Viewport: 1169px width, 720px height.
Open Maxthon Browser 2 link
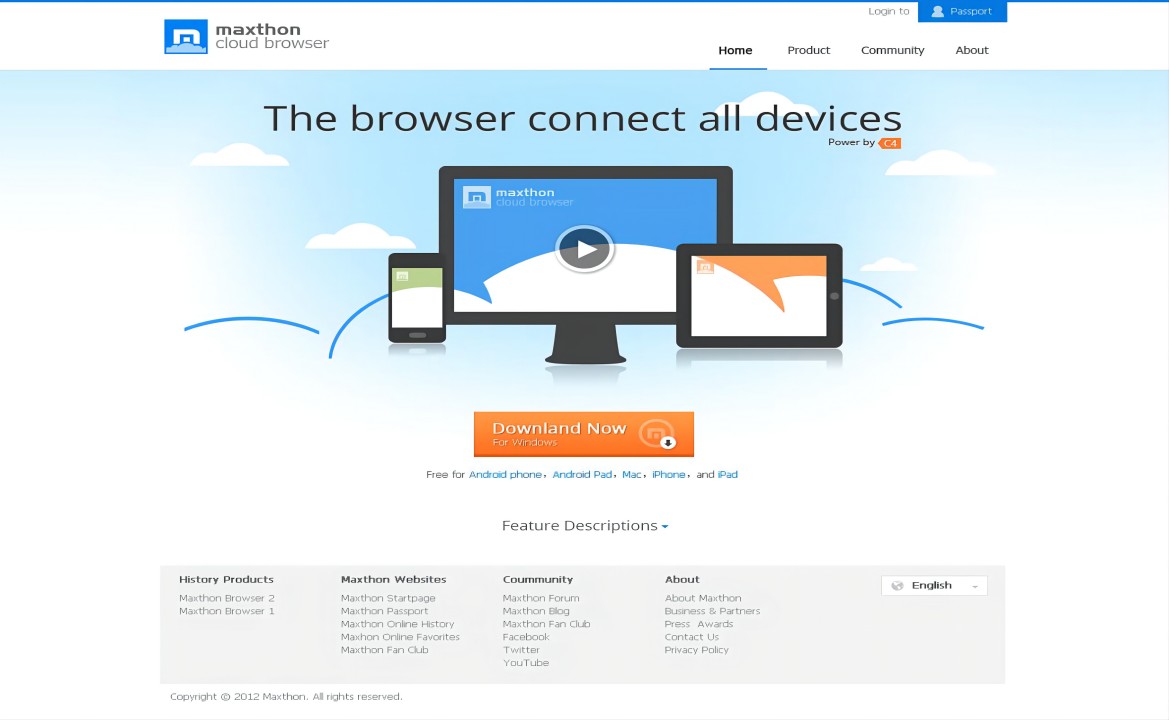pos(227,599)
